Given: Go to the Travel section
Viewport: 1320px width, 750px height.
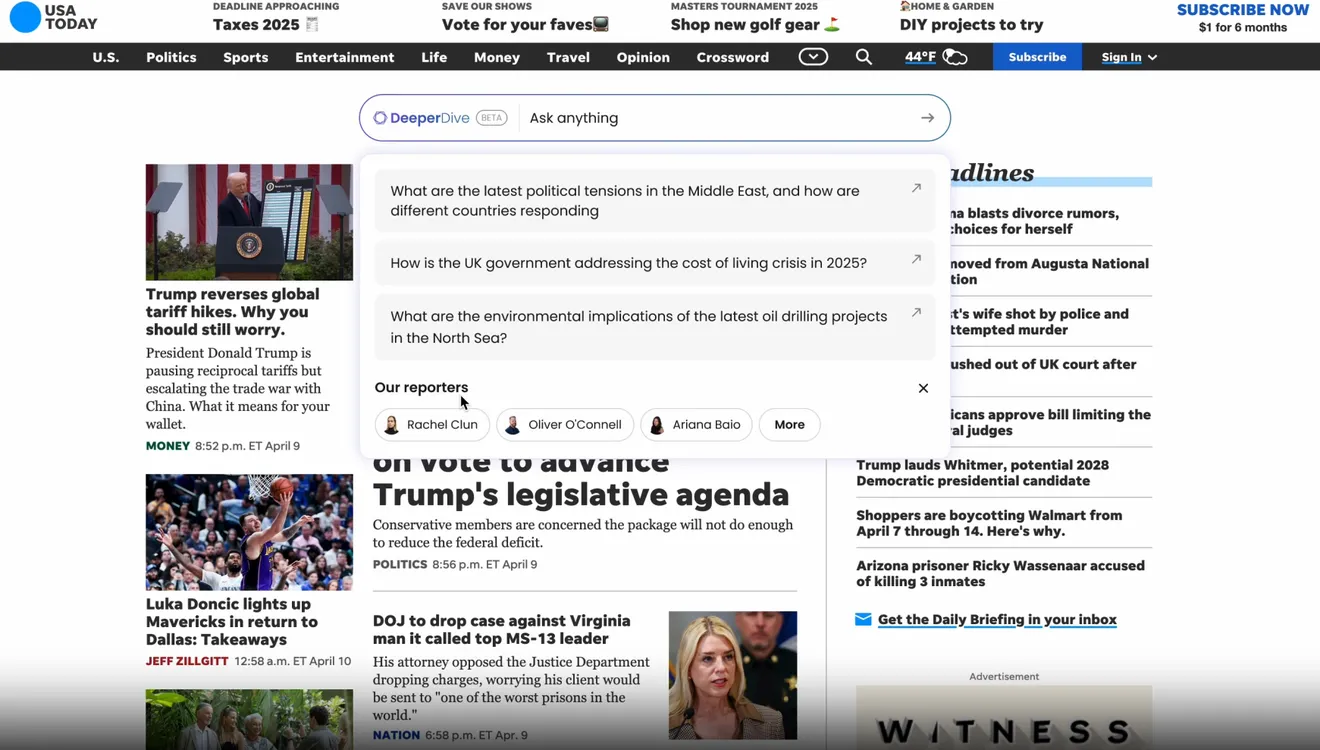Looking at the screenshot, I should pyautogui.click(x=568, y=57).
